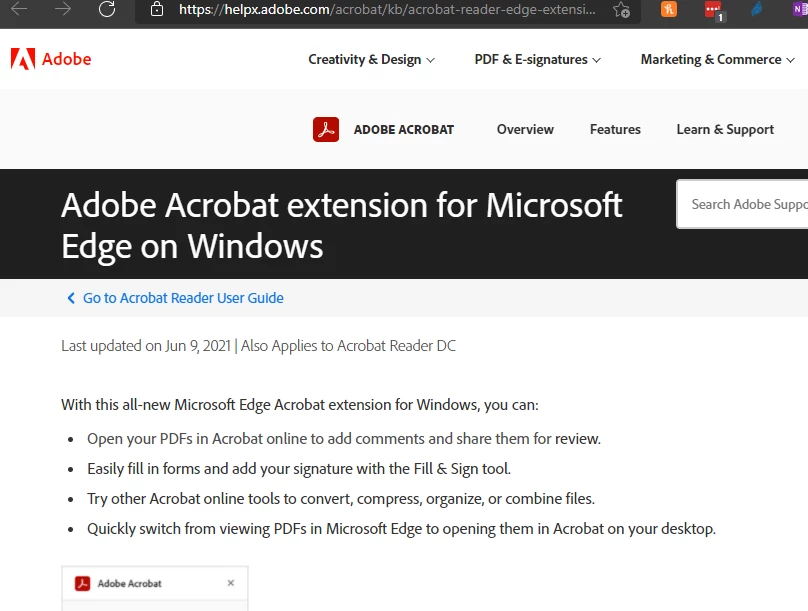Click the Search Adobe Support field

(743, 204)
